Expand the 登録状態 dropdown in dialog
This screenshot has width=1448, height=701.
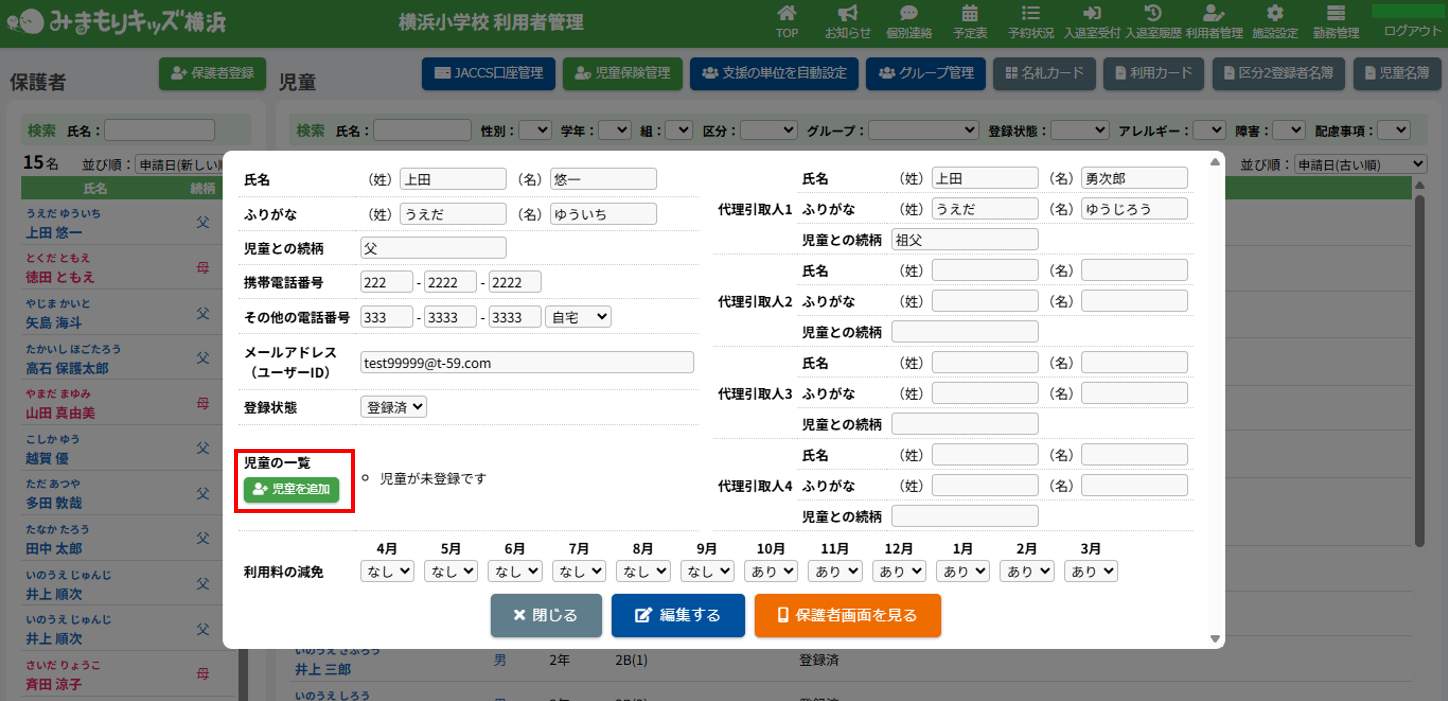[x=394, y=407]
